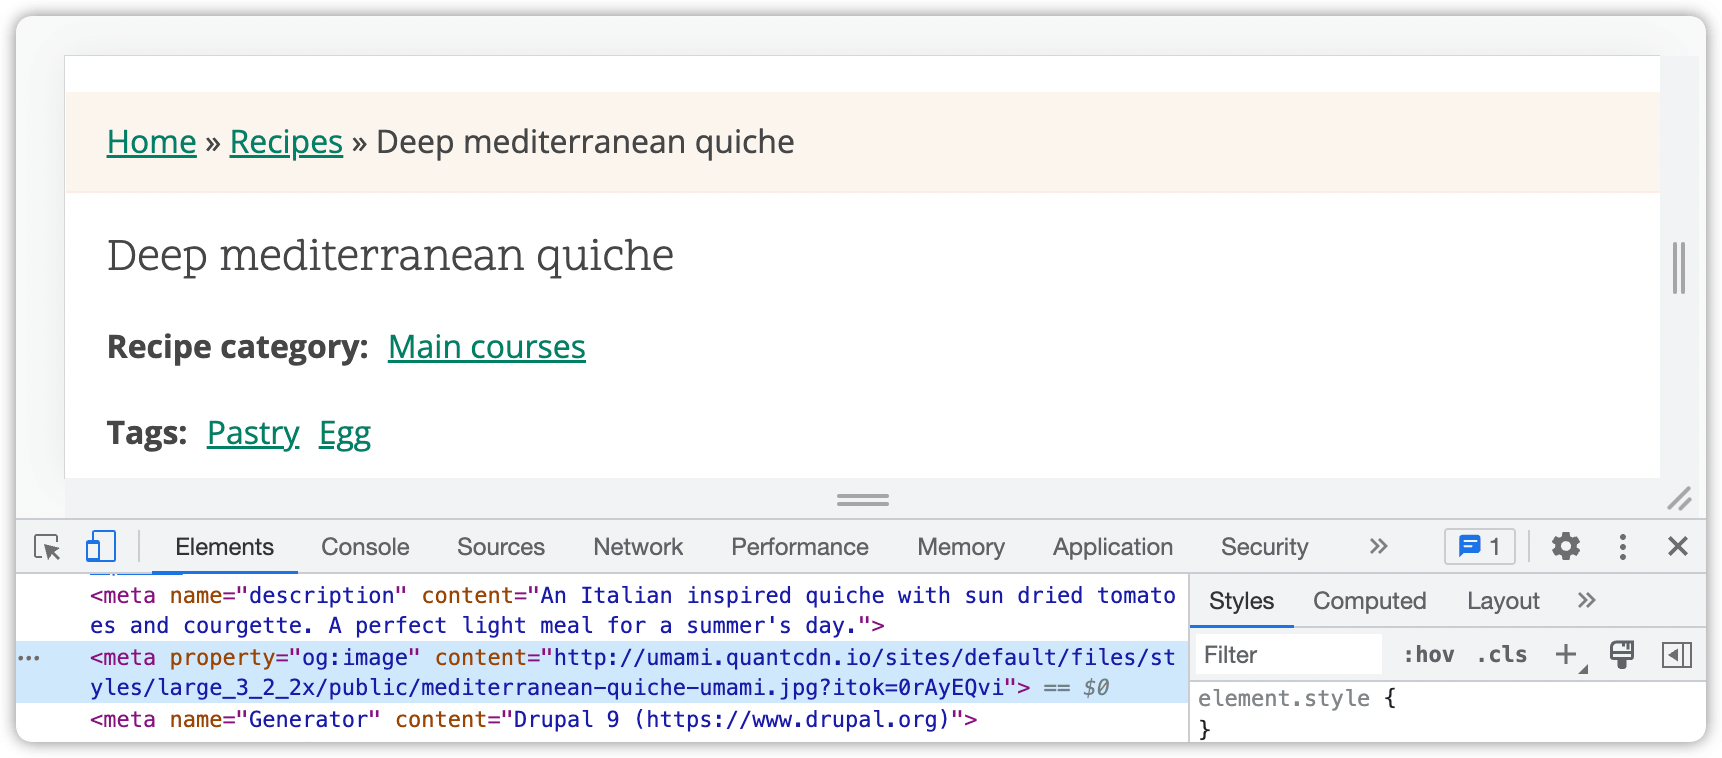Toggle the .cls classes button
The width and height of the screenshot is (1722, 758).
pos(1502,654)
